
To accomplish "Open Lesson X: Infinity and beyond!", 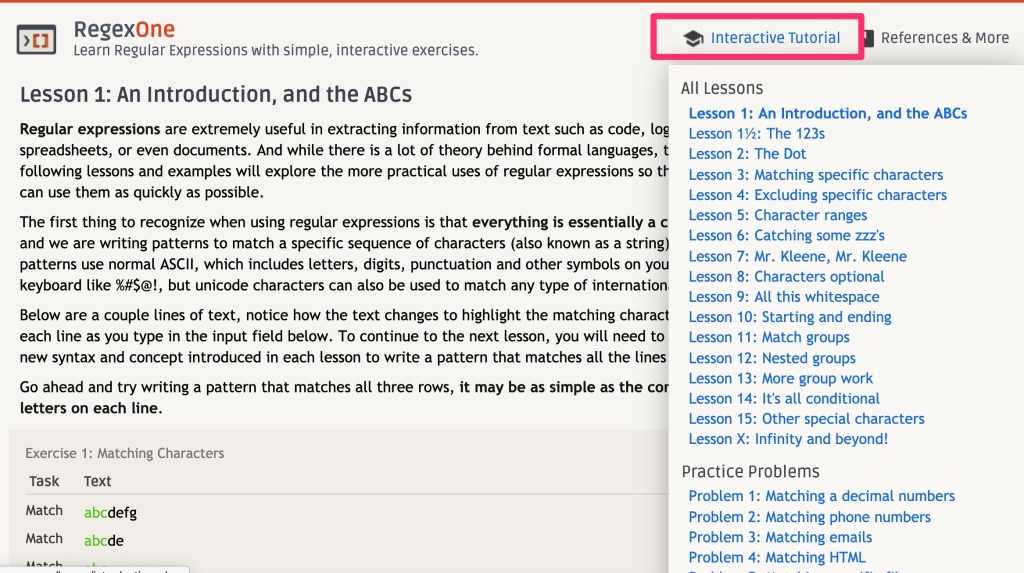I will [x=787, y=439].
